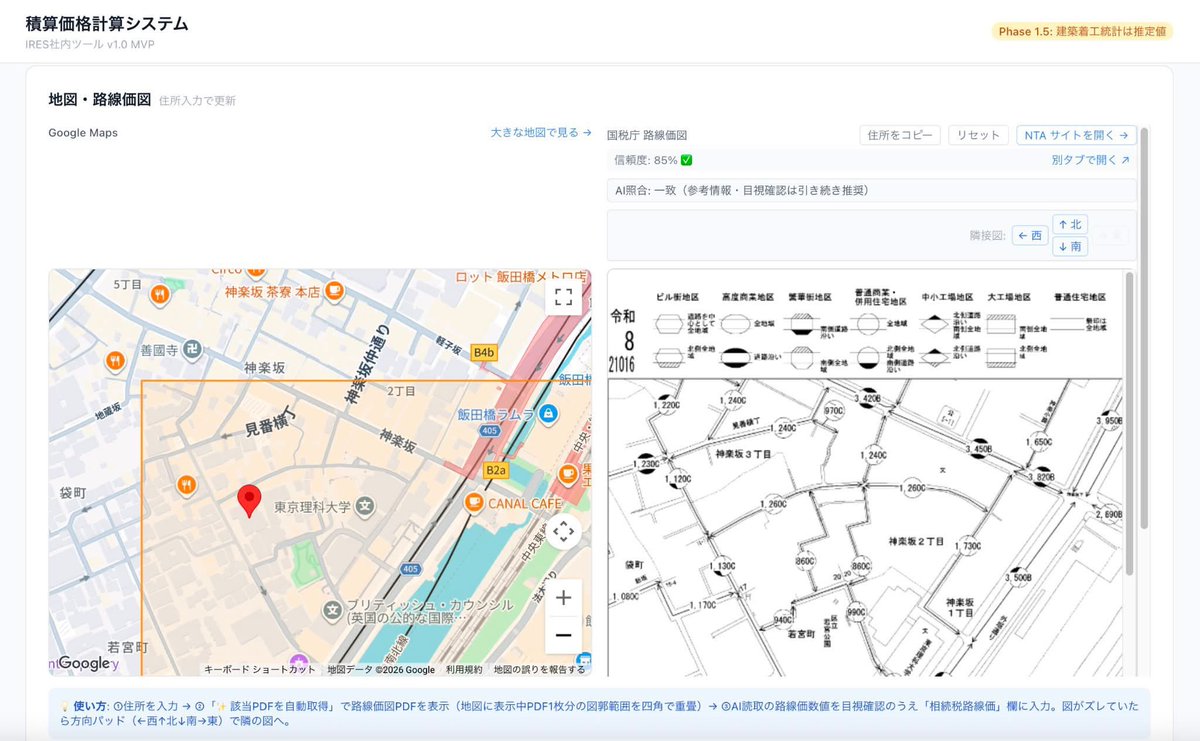
Task: Click the リセット button
Action: [978, 135]
